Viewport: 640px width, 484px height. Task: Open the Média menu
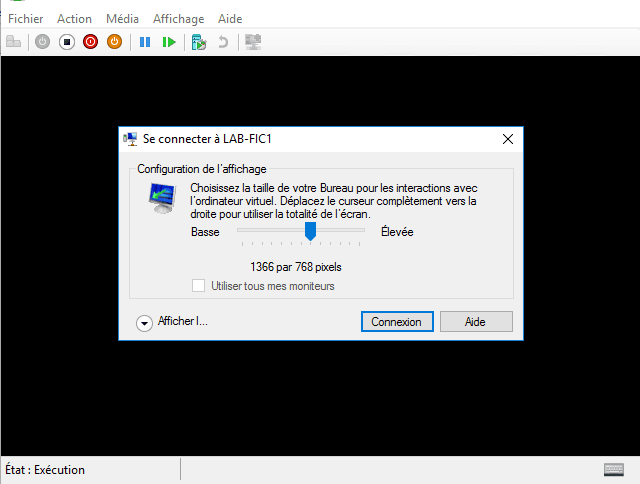tap(122, 19)
